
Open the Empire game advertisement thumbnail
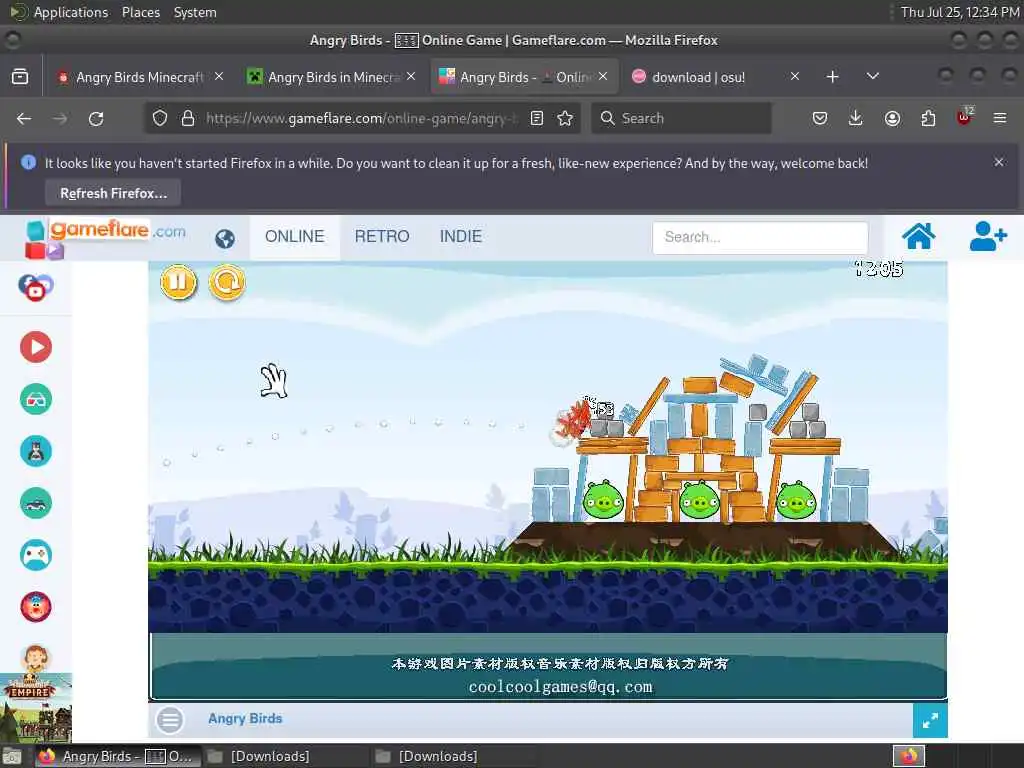tap(36, 708)
